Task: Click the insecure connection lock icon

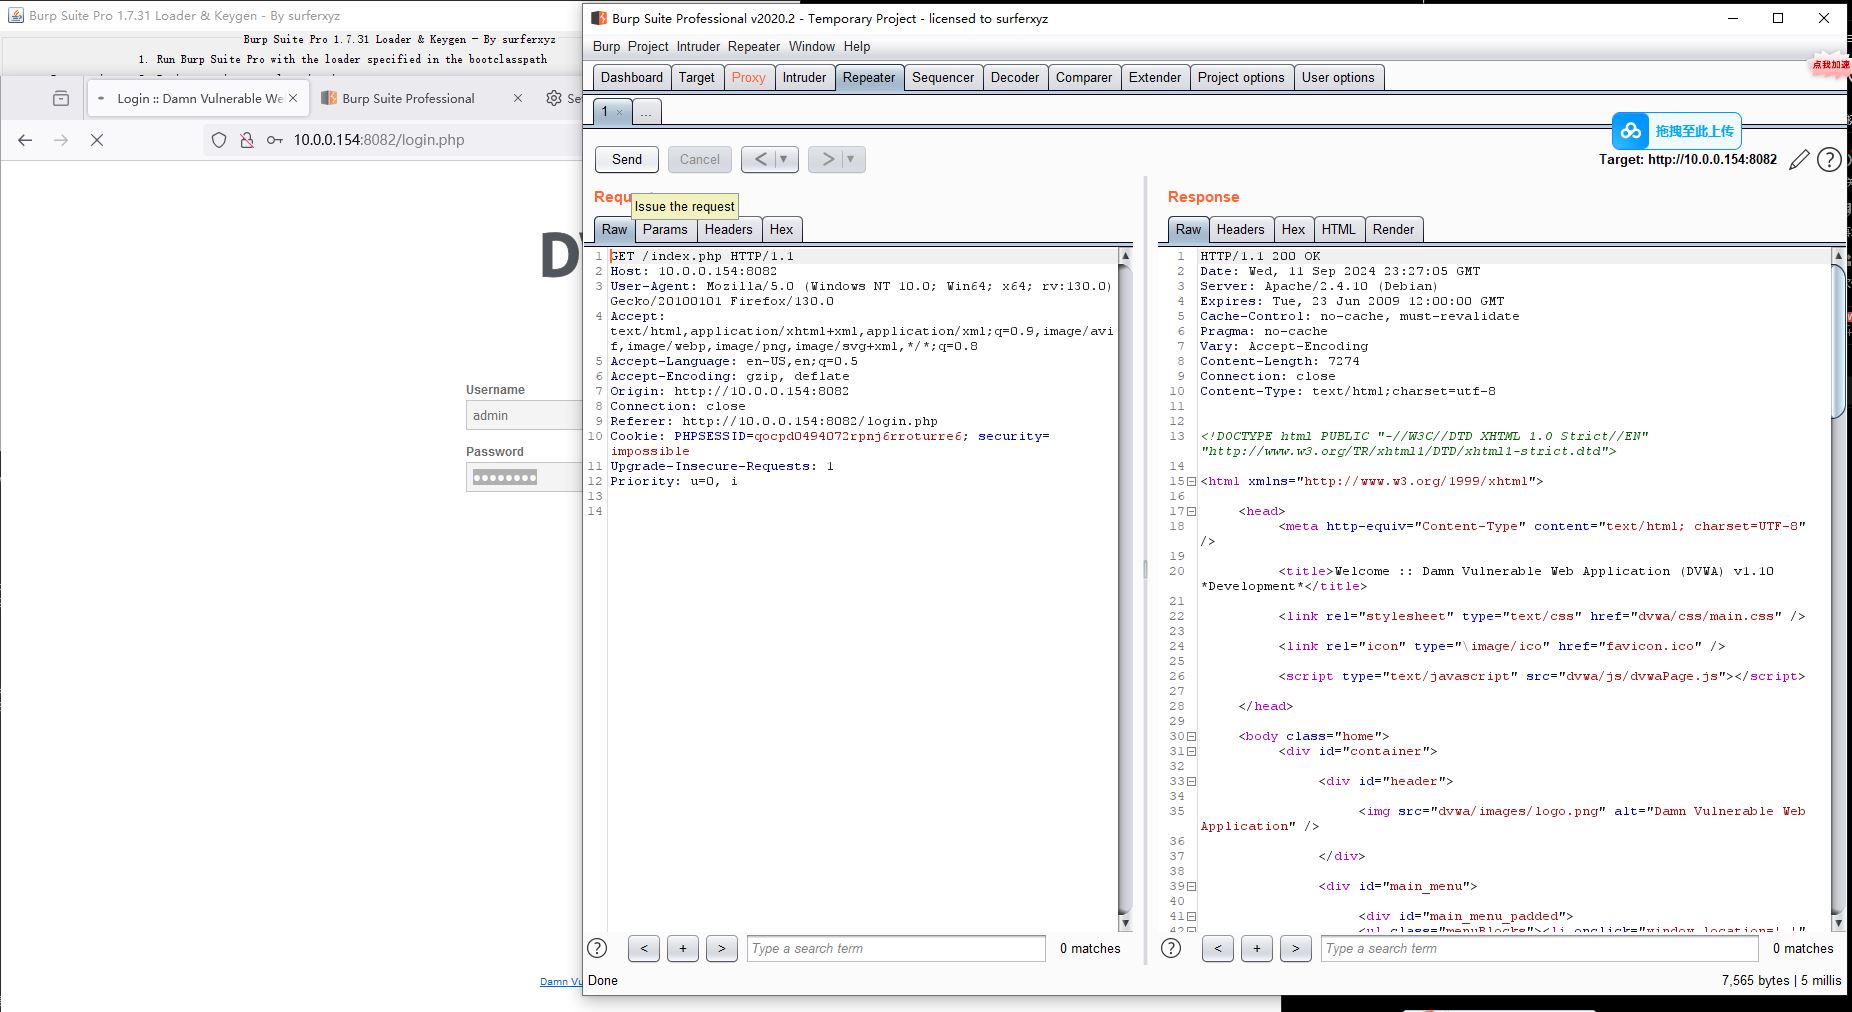Action: [x=246, y=140]
